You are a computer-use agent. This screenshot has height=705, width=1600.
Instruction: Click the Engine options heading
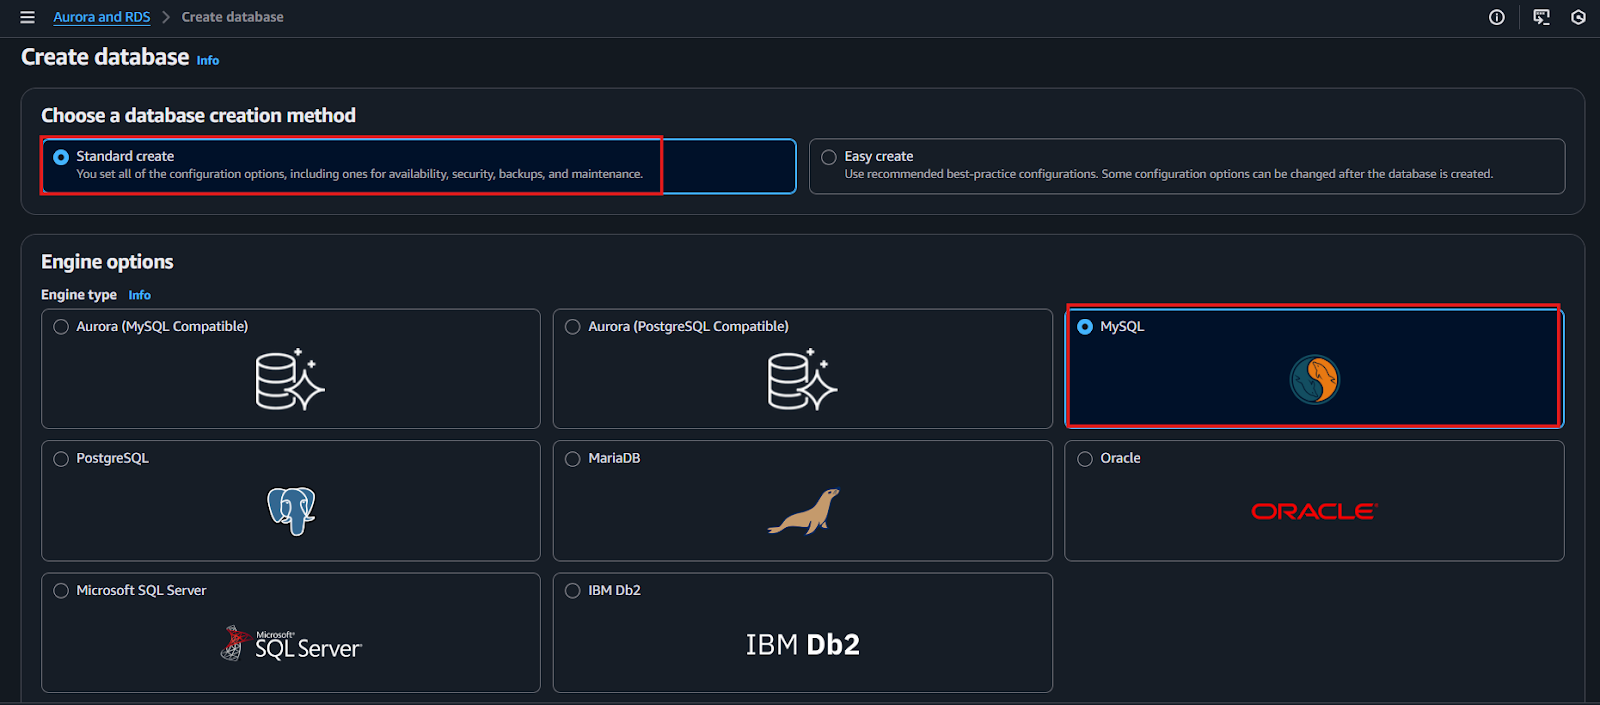pos(107,262)
